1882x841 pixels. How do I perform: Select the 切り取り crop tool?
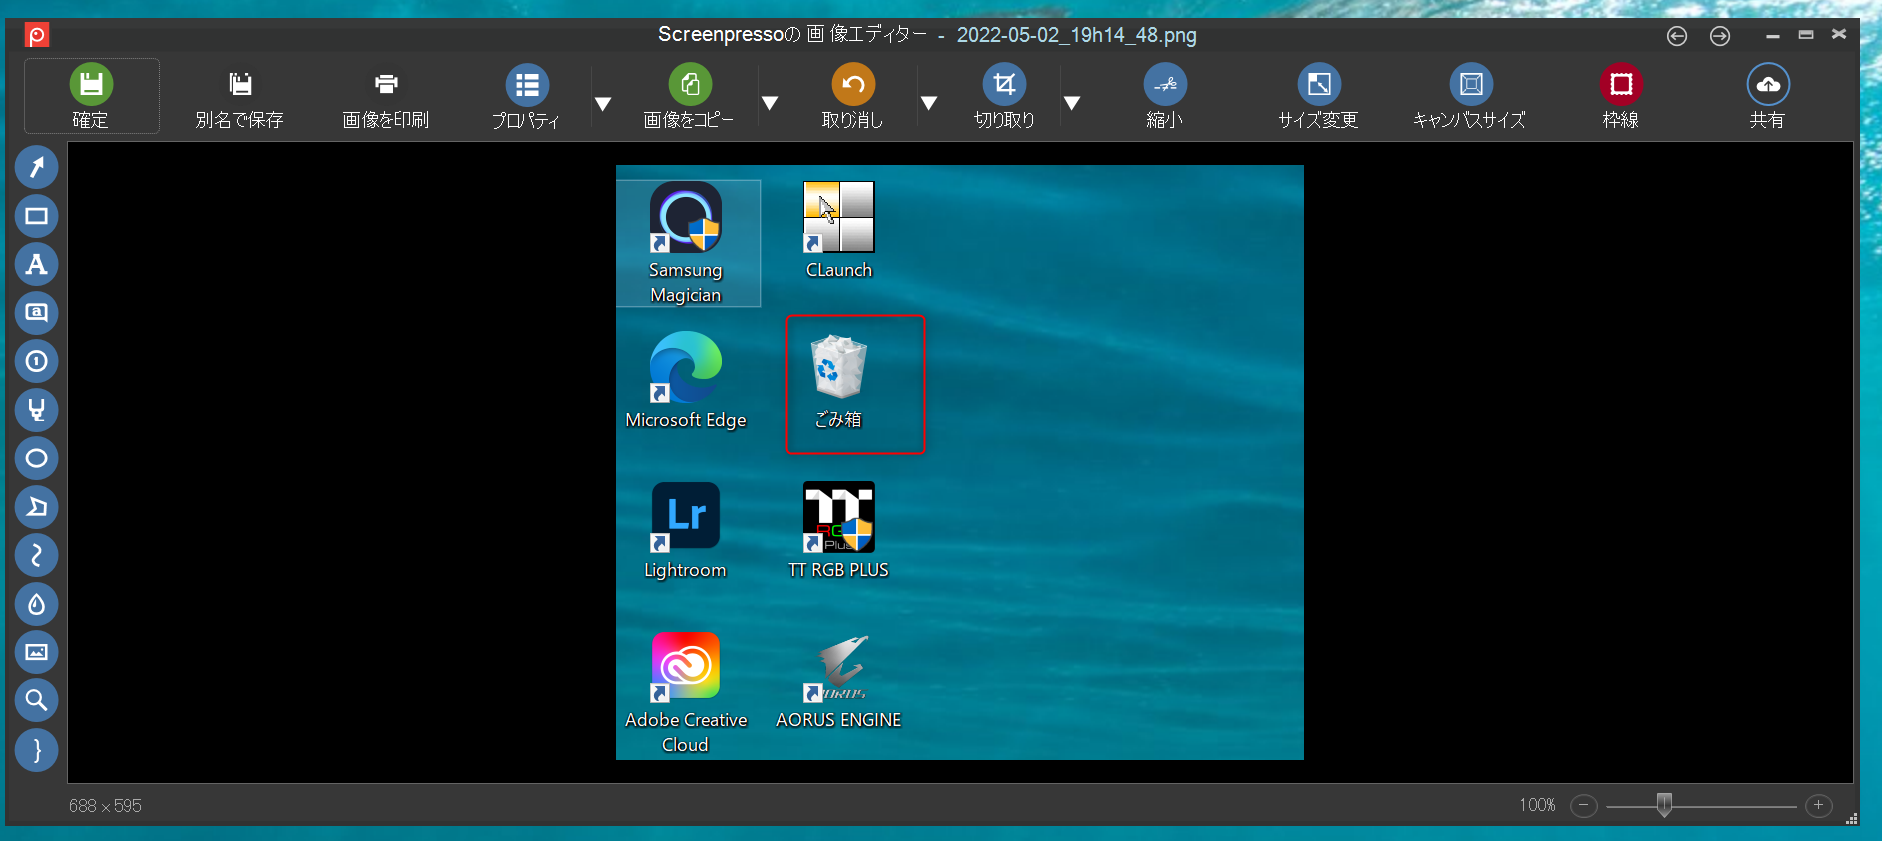pos(1004,84)
